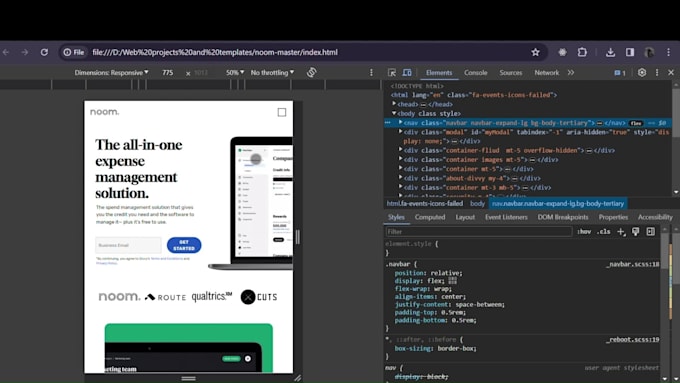Switch to the Sources tab
Screen dimensions: 680x383
tap(511, 72)
